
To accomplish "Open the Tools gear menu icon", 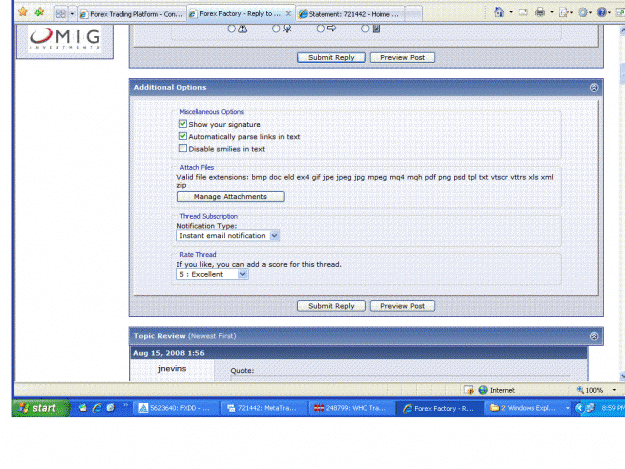I will point(583,13).
